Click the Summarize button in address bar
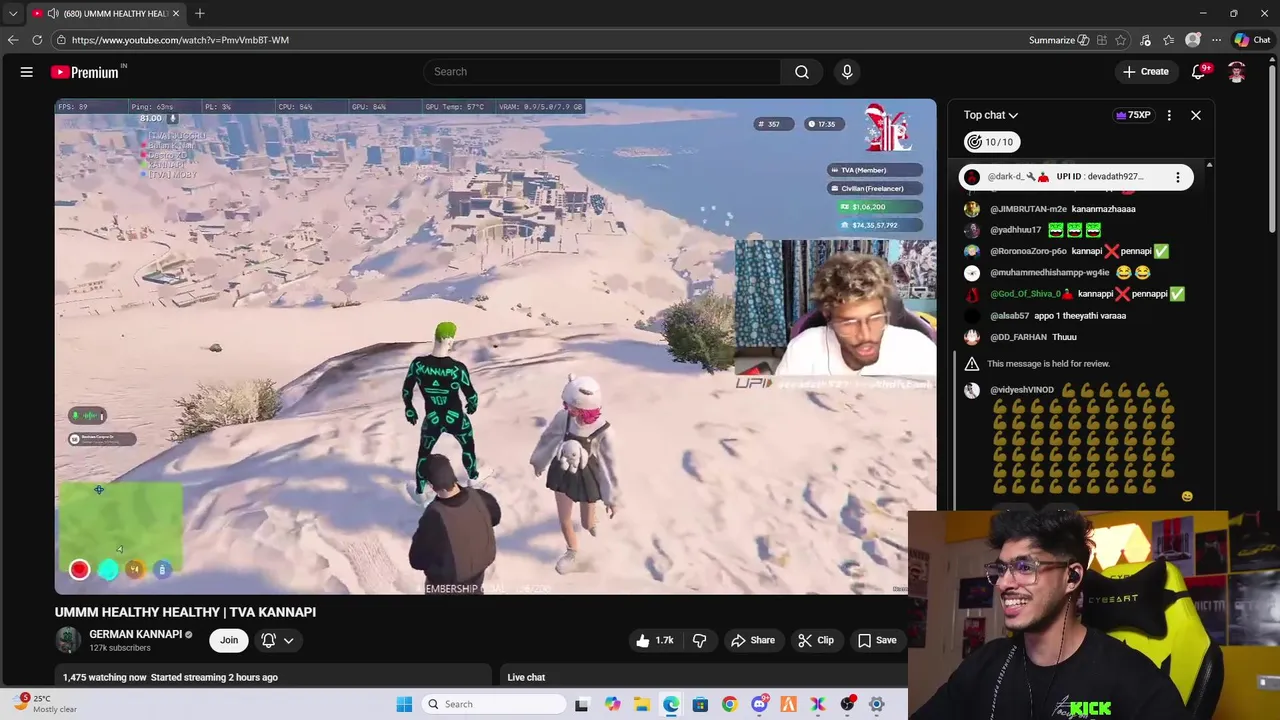Screen dimensions: 1280x720 (1059, 40)
